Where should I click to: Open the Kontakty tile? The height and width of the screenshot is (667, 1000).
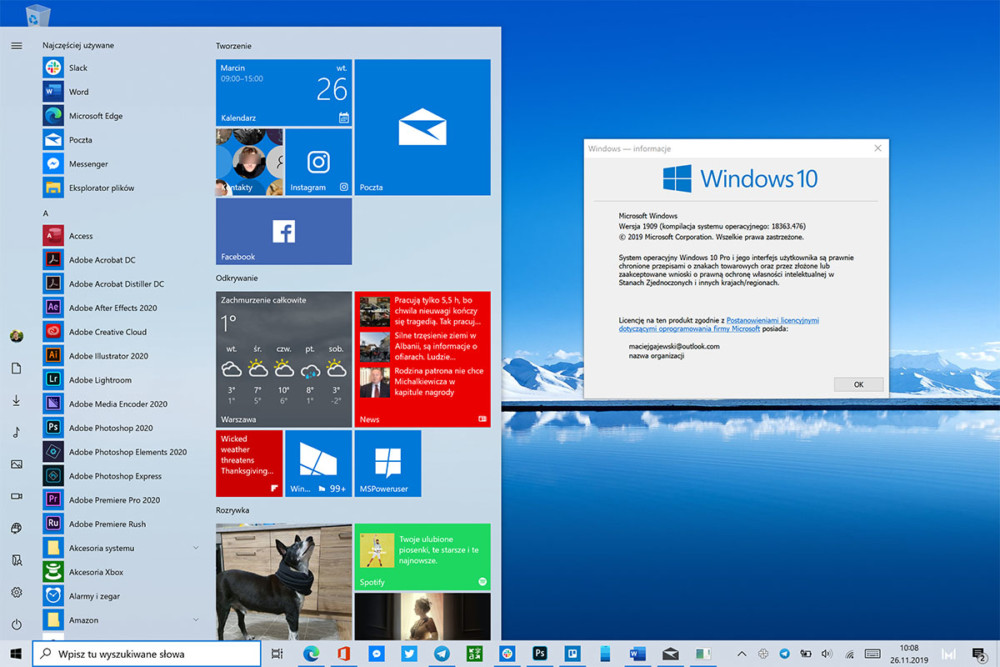(x=249, y=162)
